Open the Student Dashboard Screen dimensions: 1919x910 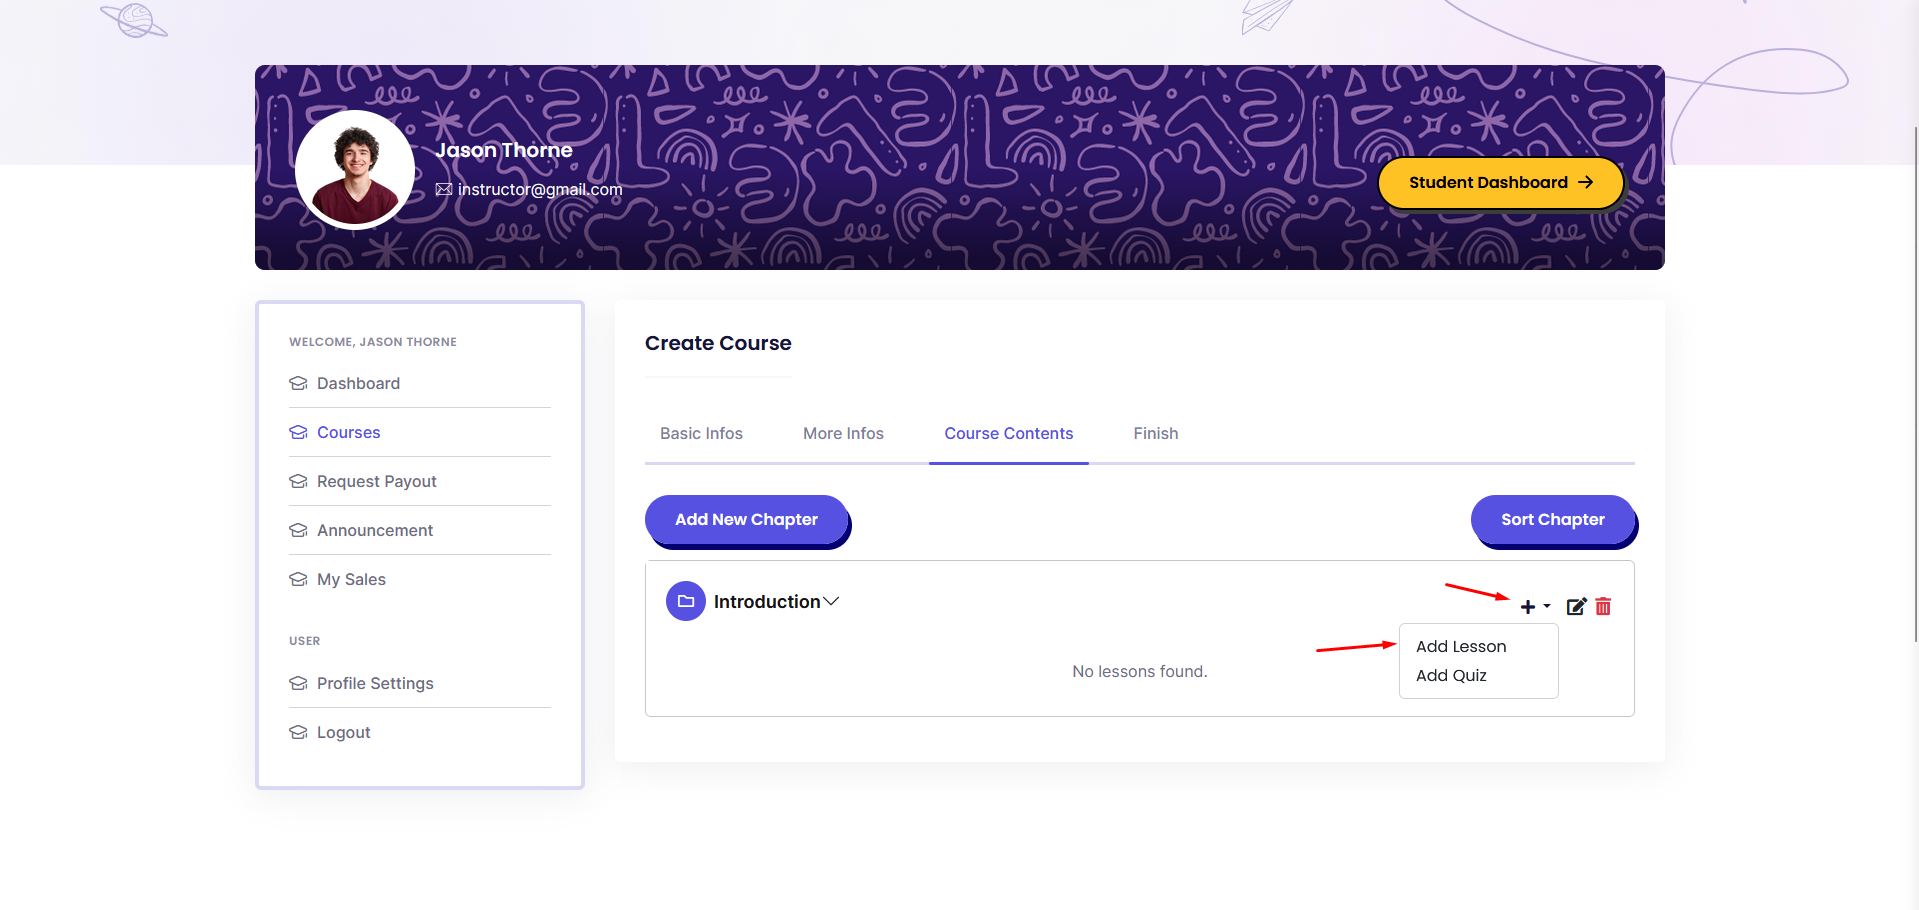[x=1500, y=182]
